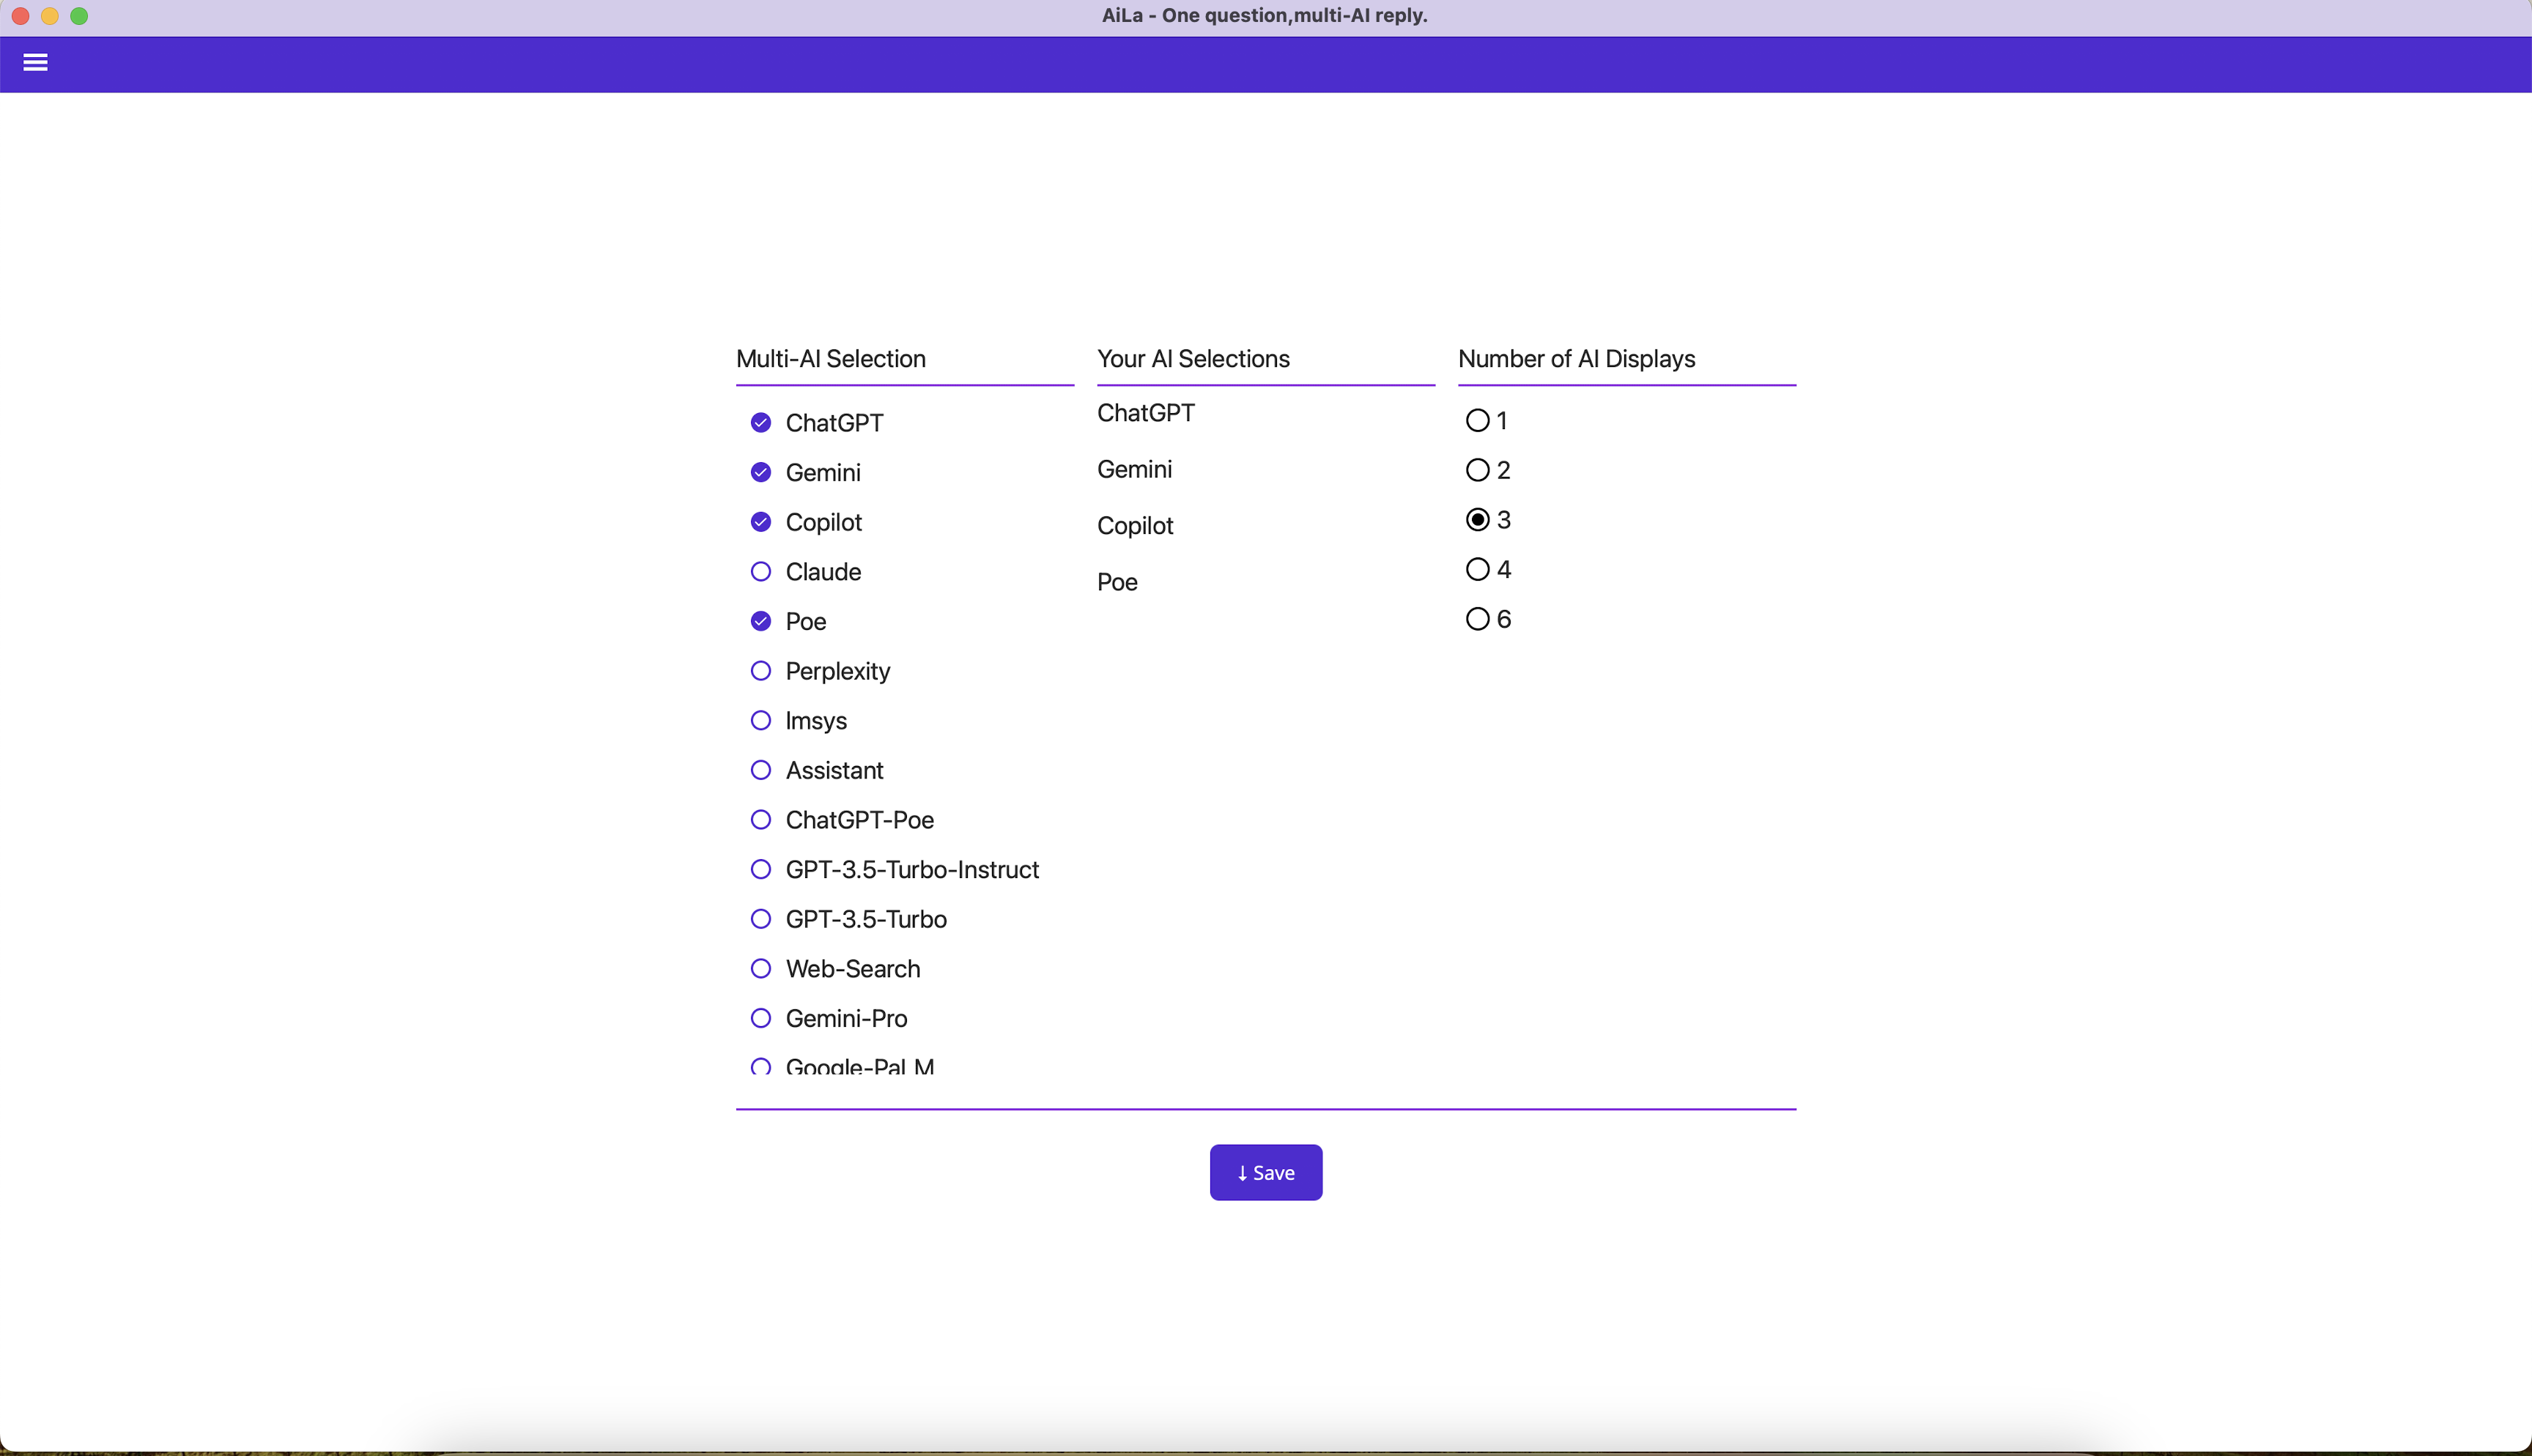The width and height of the screenshot is (2532, 1456).
Task: Uncheck the Poe checkbox
Action: [x=760, y=621]
